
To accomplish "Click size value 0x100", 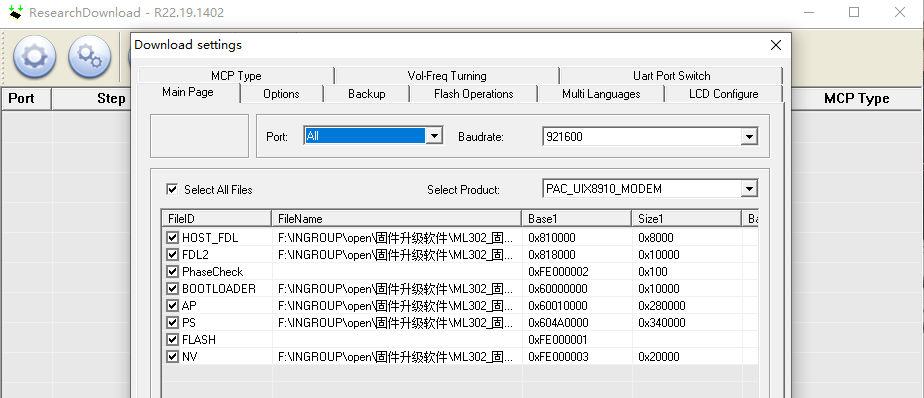I will tap(653, 272).
